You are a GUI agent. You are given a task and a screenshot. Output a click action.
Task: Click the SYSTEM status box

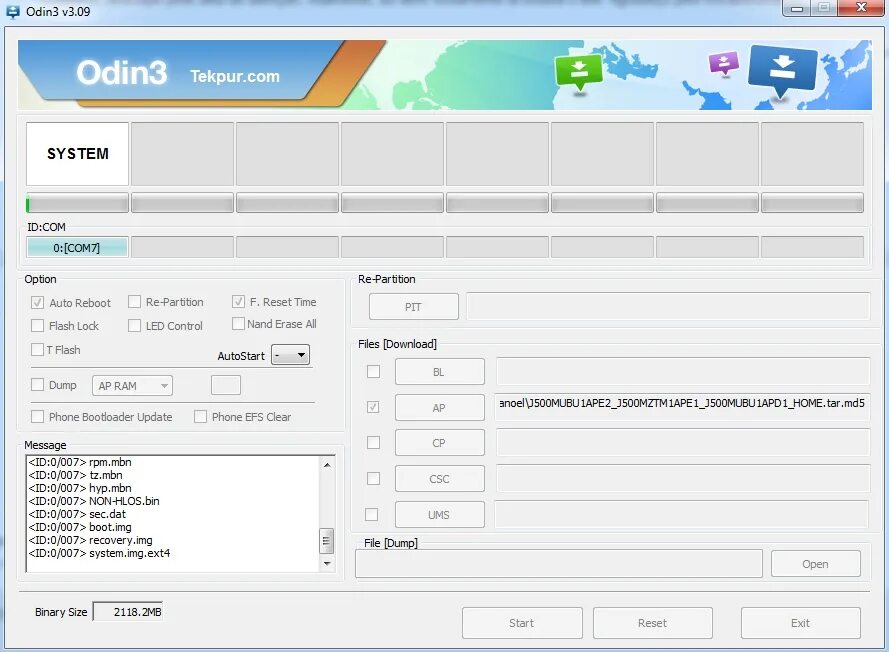point(78,154)
